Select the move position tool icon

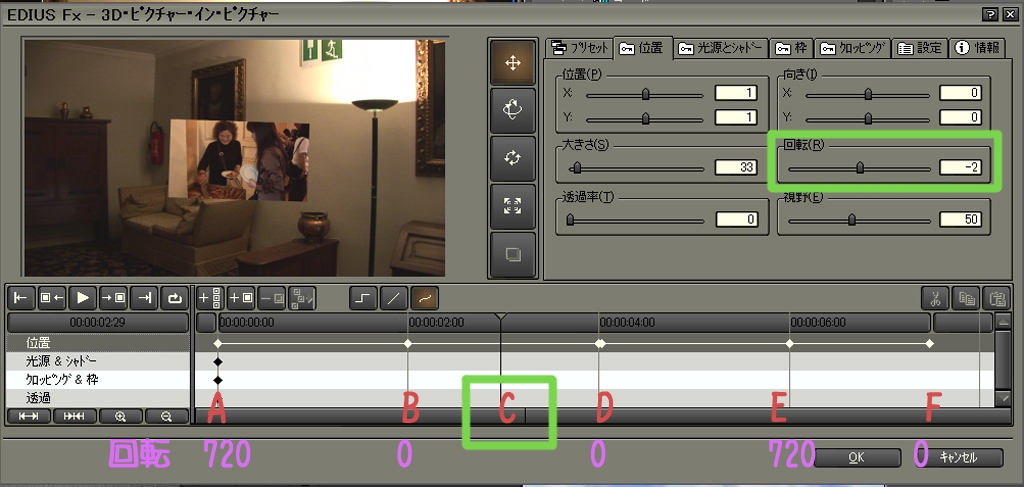click(x=513, y=63)
